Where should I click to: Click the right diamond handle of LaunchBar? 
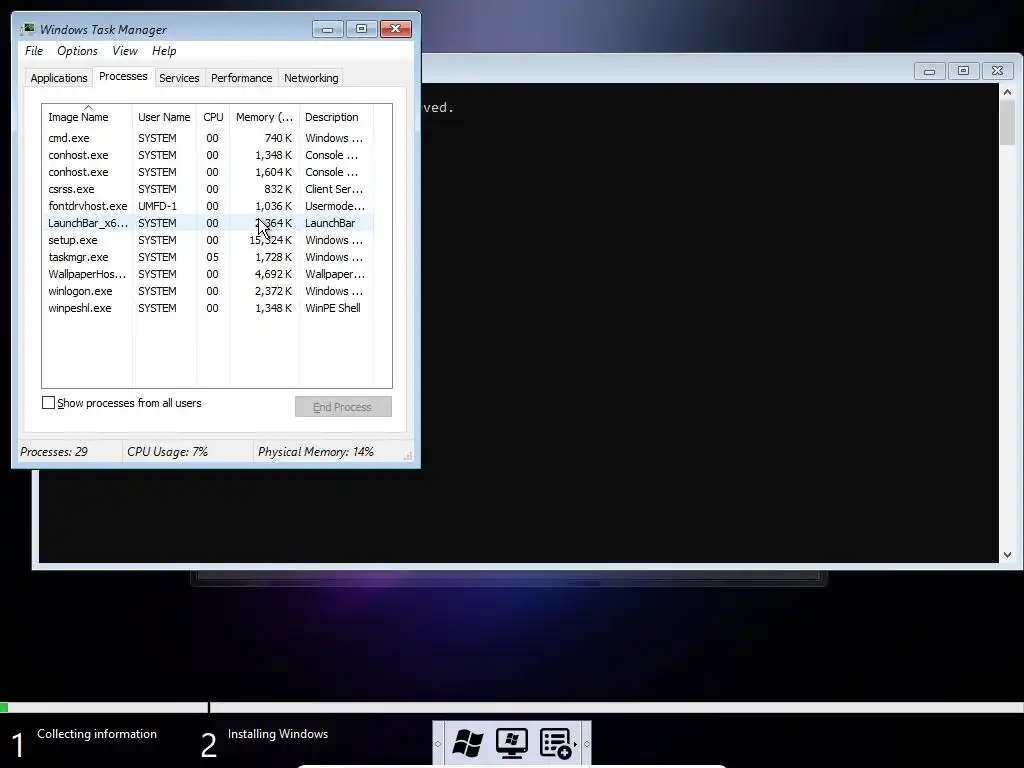point(586,744)
